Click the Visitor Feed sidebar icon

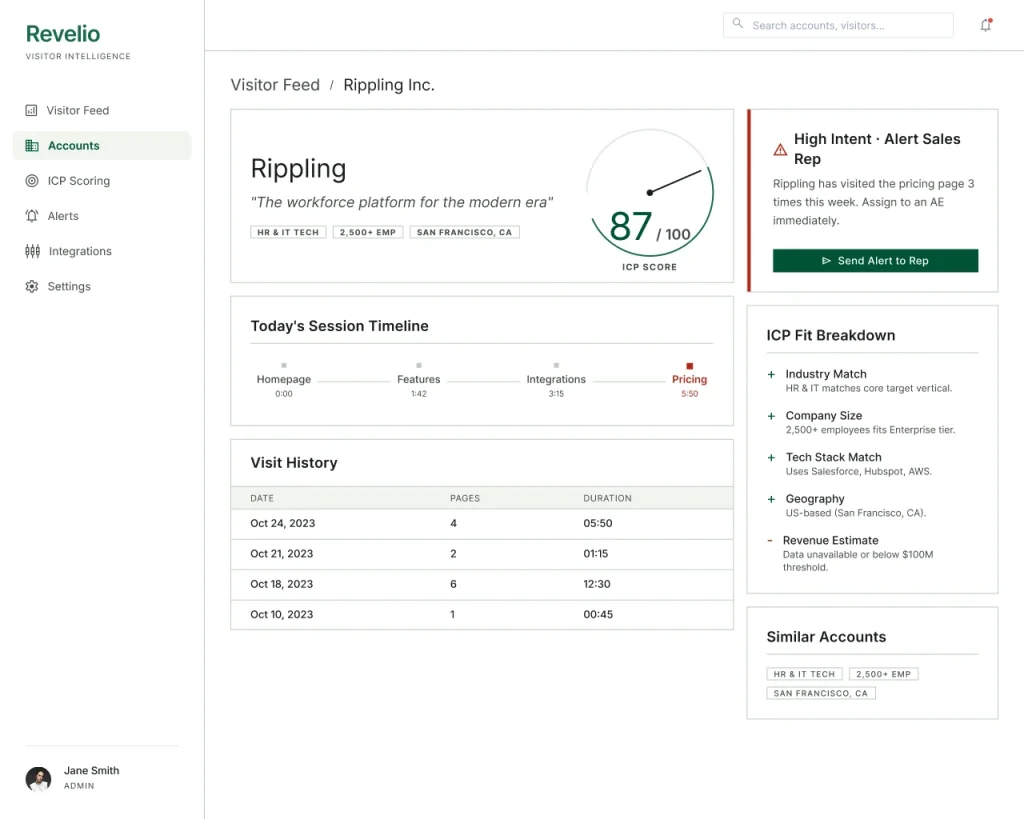coord(31,110)
